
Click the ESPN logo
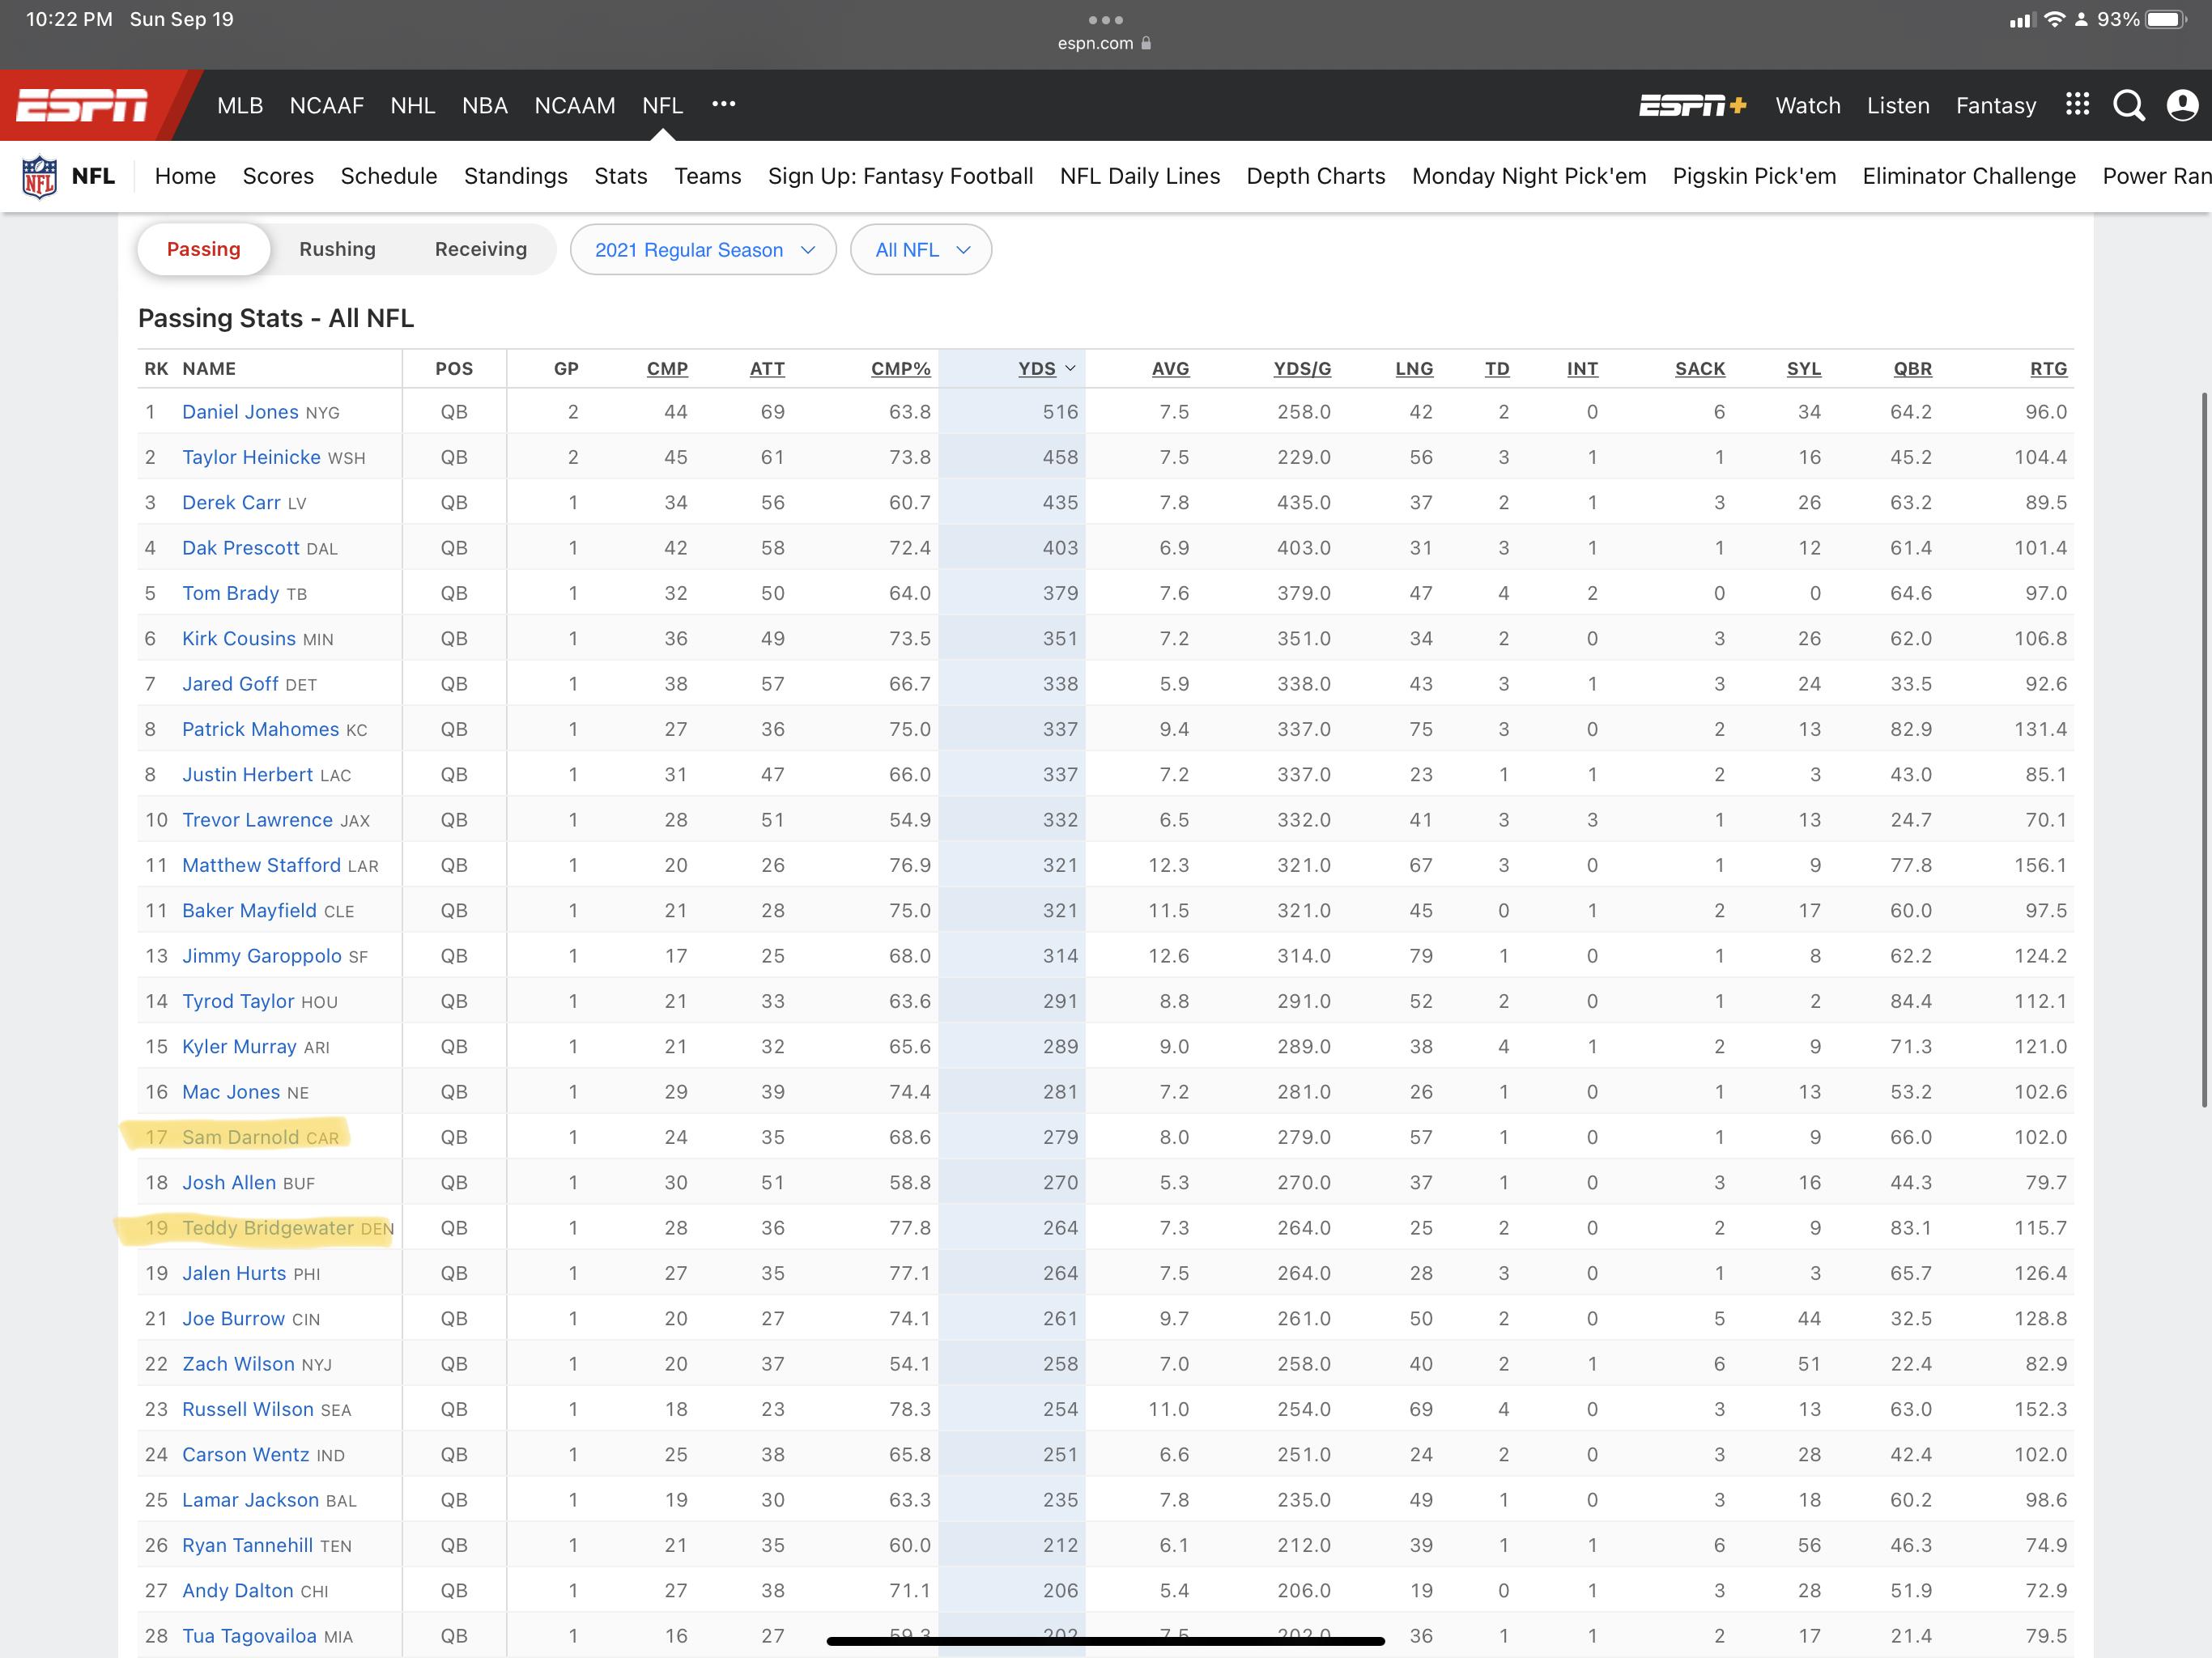[x=82, y=105]
